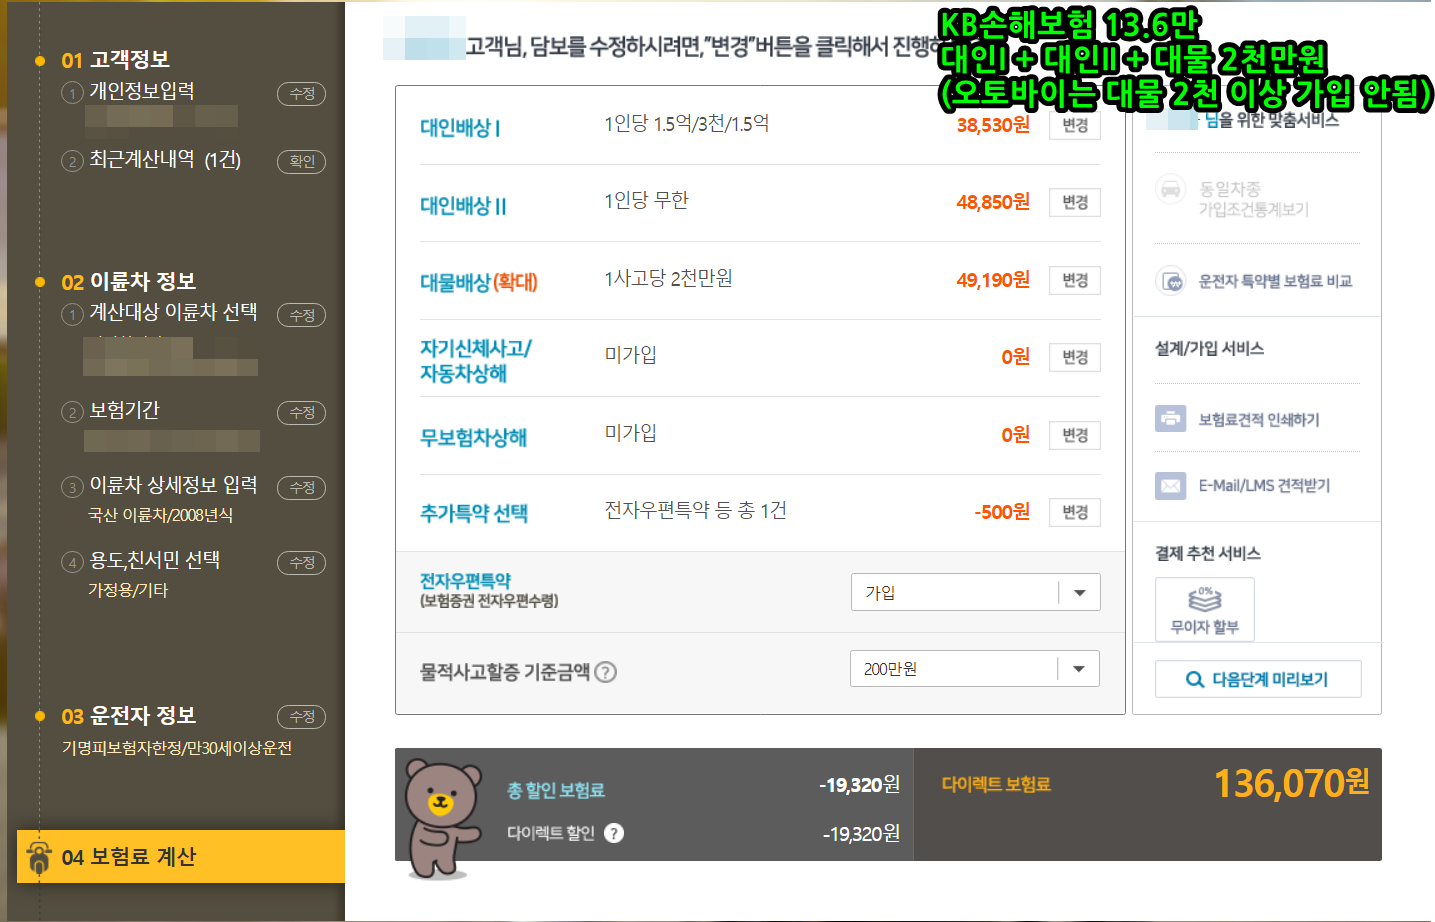Click 운전자 특약별 보험료 비교 text link

point(1275,281)
